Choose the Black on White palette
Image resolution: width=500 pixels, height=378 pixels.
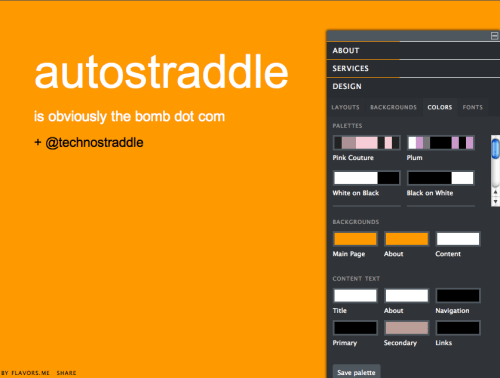point(441,178)
